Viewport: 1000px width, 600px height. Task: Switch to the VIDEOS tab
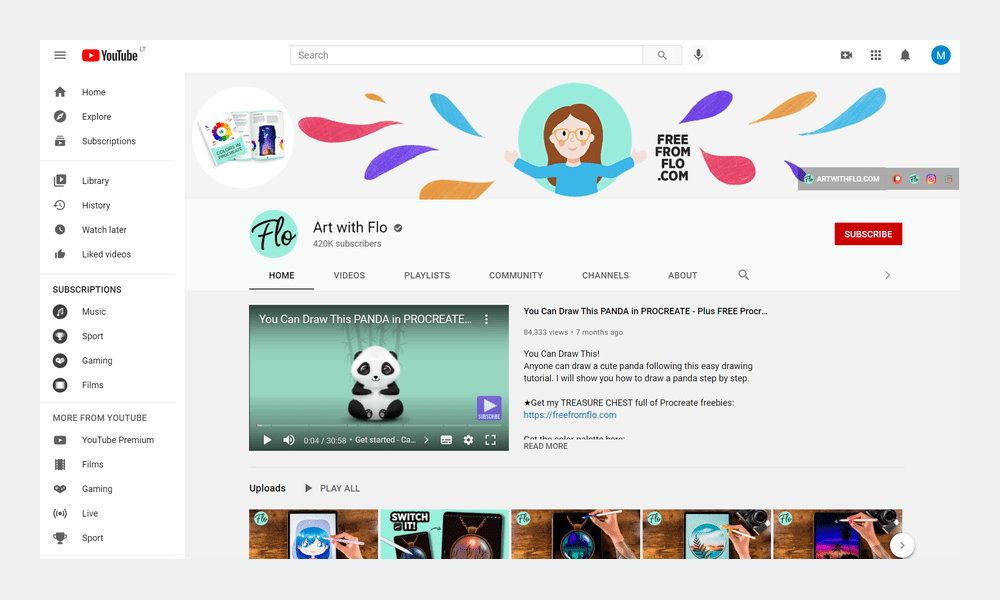(x=349, y=275)
